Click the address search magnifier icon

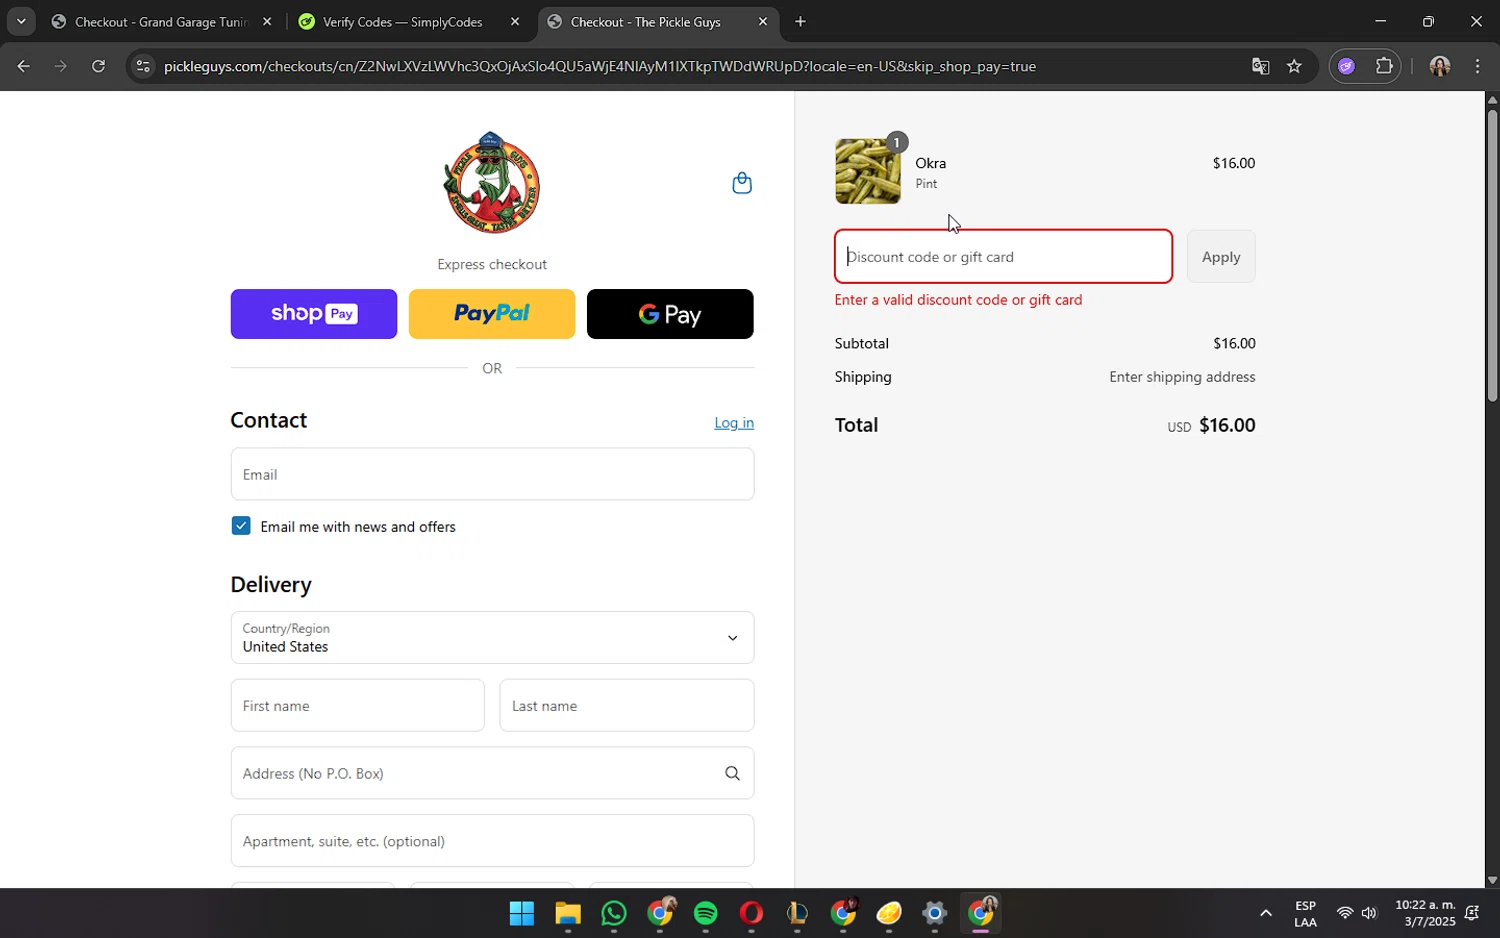[x=732, y=773]
